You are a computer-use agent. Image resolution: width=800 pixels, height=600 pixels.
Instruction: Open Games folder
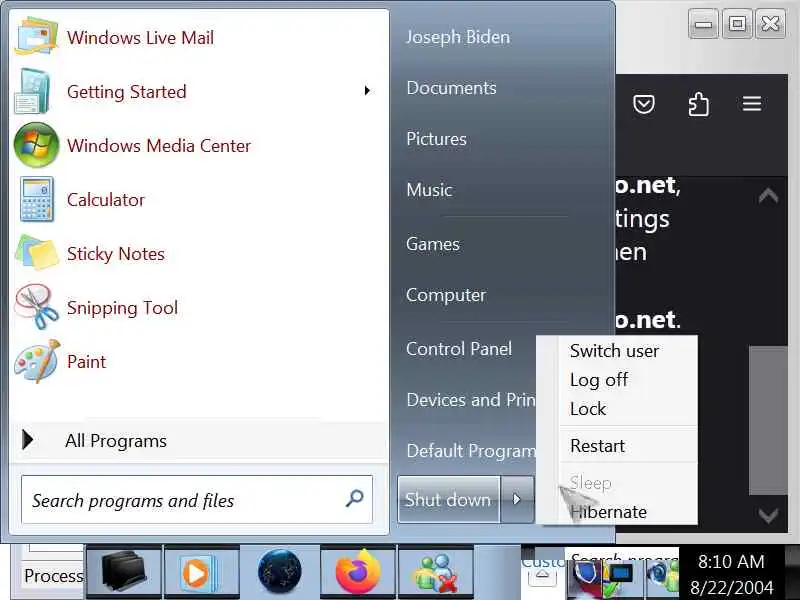point(433,244)
